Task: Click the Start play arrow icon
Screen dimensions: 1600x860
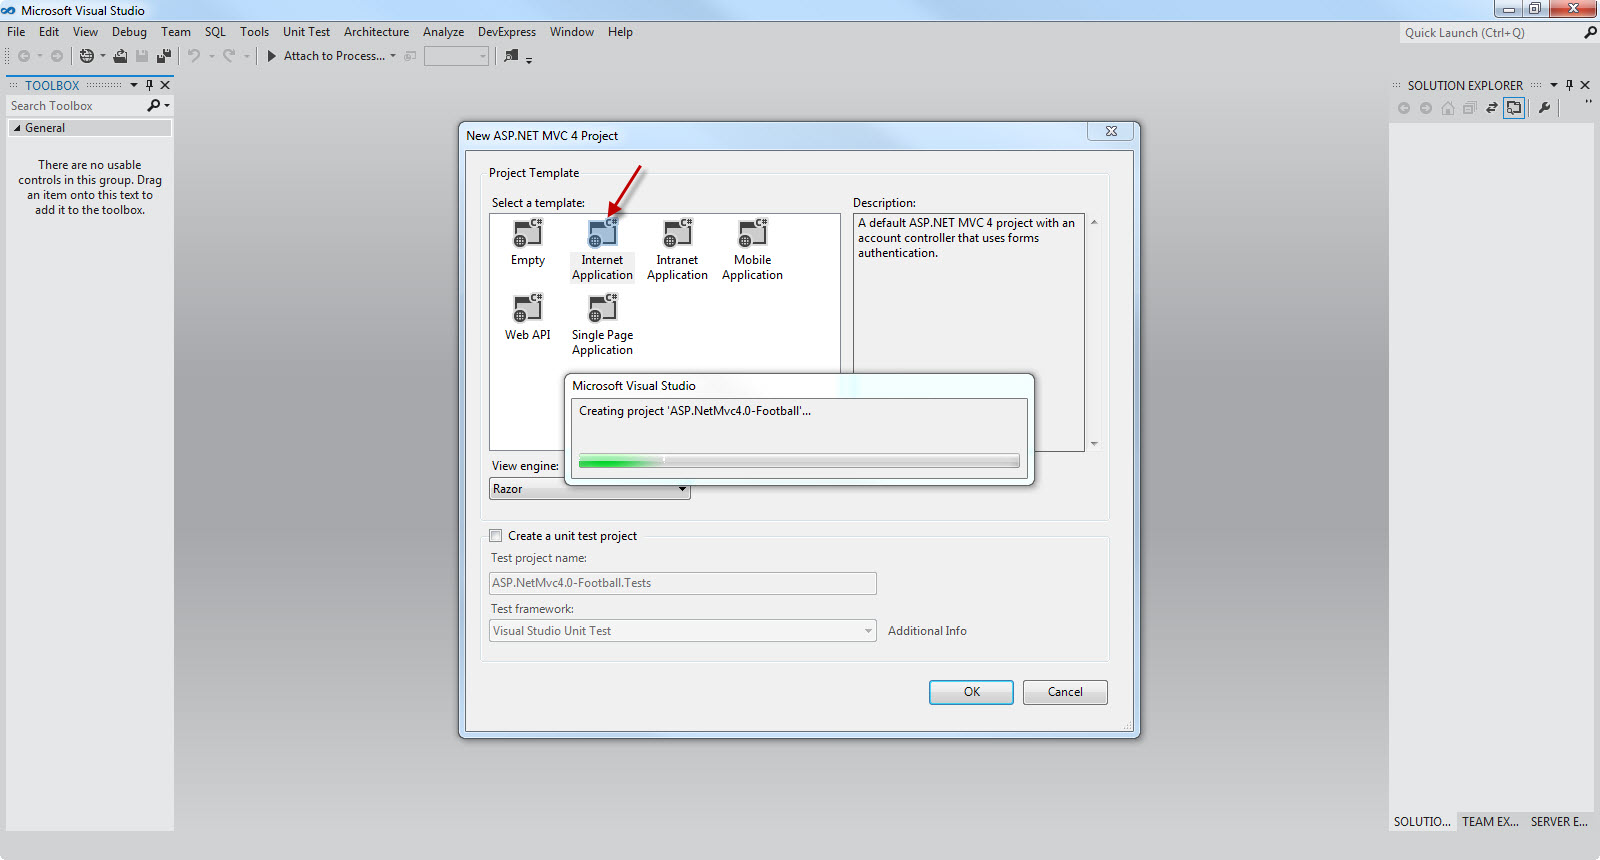Action: pos(271,56)
